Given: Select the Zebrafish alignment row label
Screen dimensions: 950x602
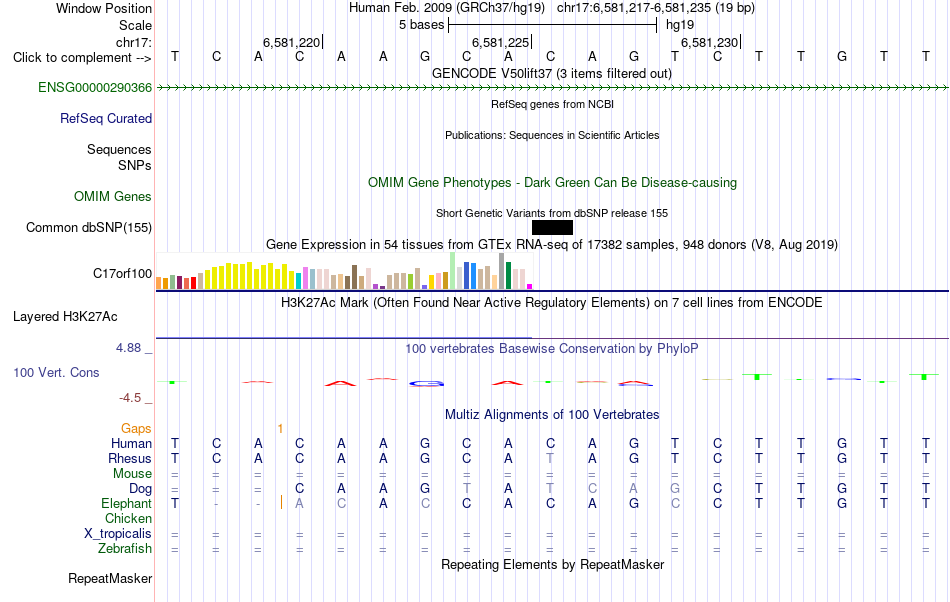Looking at the screenshot, I should [x=125, y=549].
